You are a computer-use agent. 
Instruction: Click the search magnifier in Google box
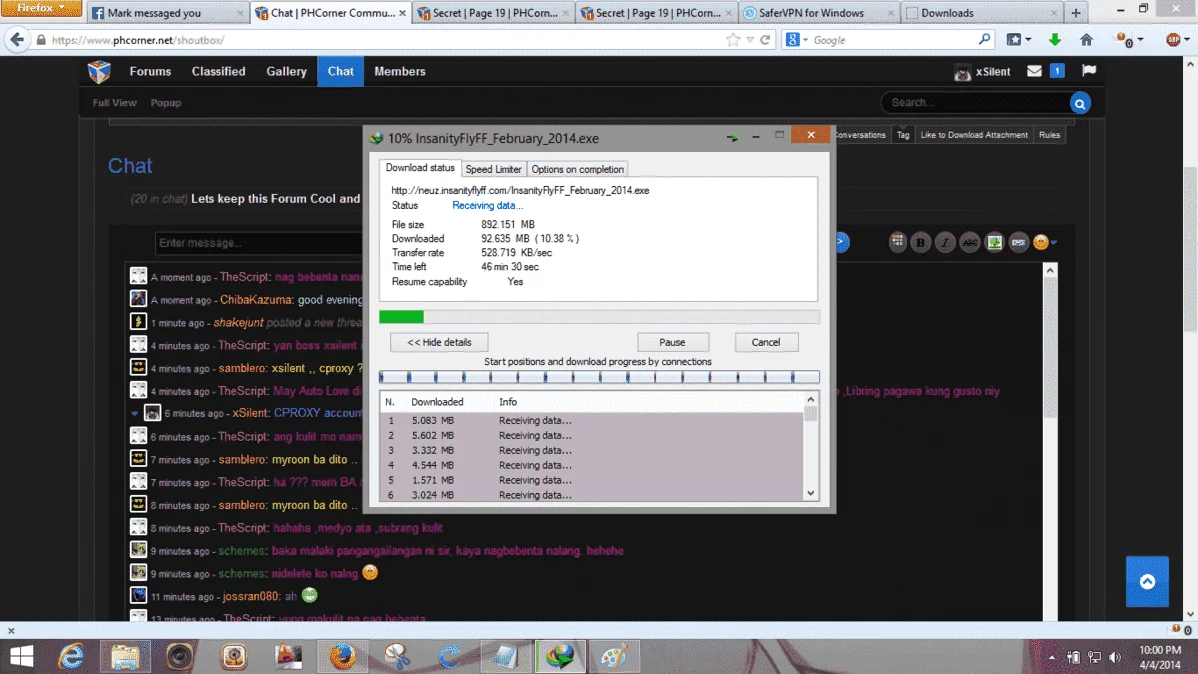(x=984, y=39)
